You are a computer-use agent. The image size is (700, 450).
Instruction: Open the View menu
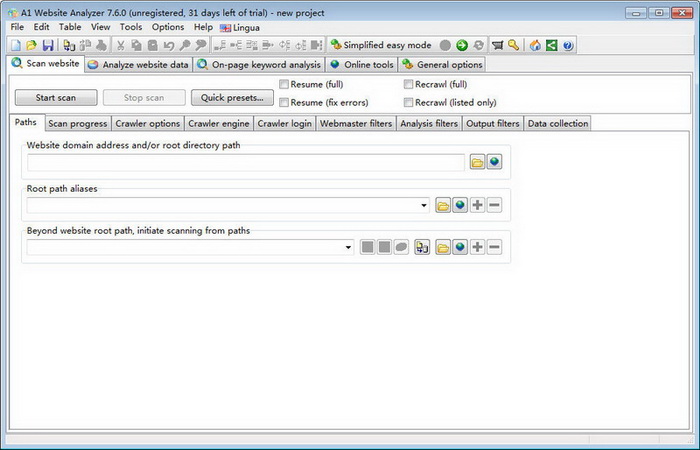pos(100,27)
